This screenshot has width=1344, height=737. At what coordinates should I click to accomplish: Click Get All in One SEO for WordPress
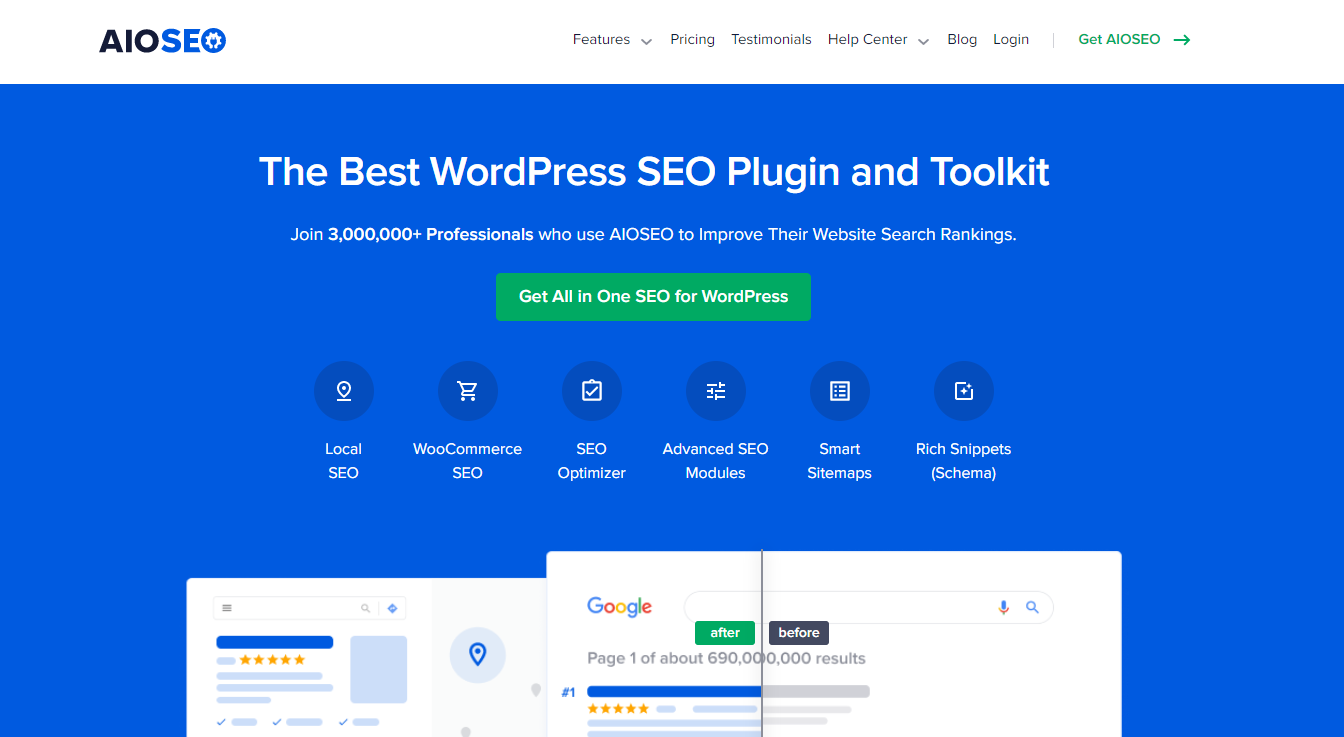point(653,297)
